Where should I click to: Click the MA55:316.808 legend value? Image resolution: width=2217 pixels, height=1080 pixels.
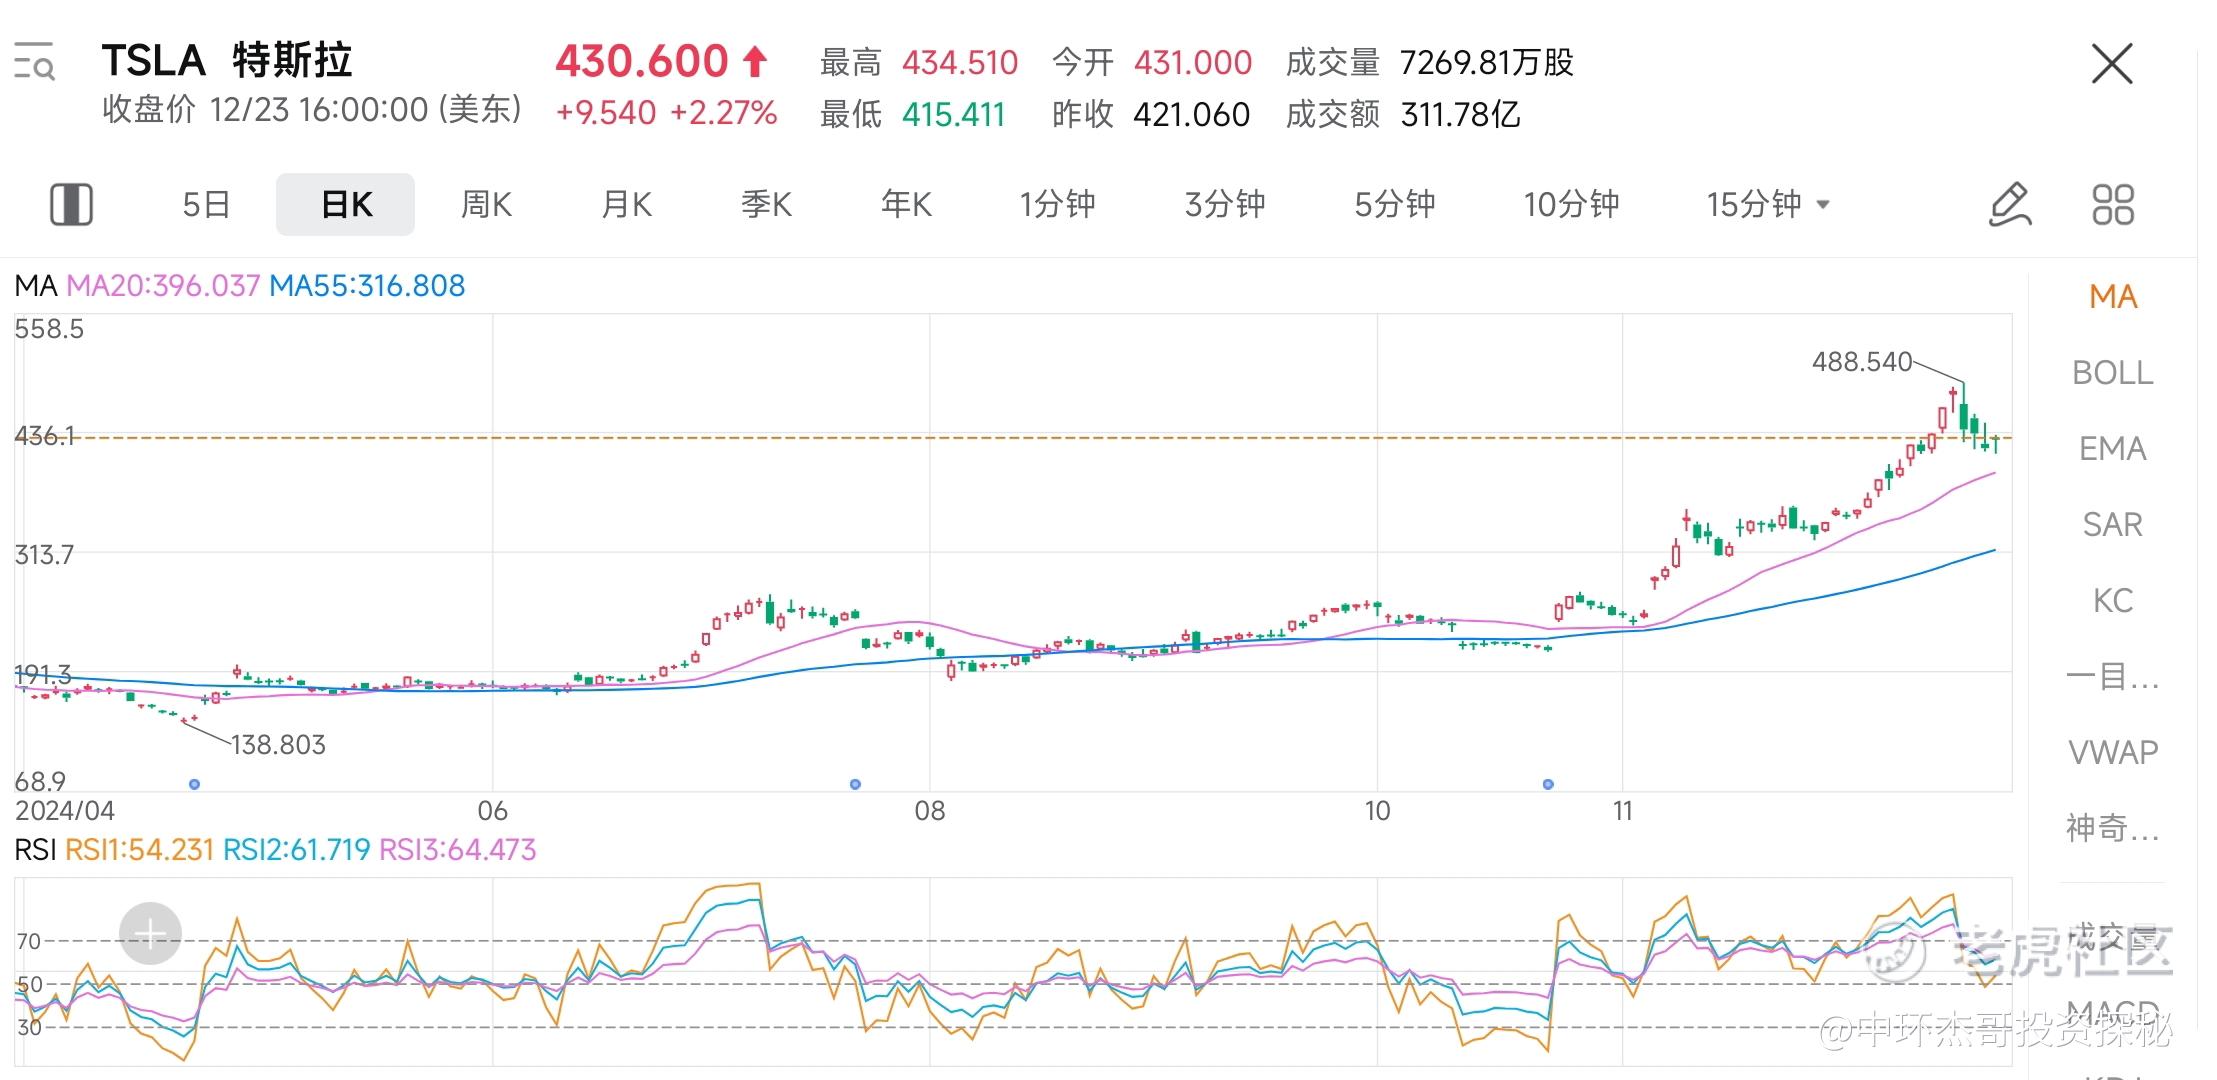[367, 286]
